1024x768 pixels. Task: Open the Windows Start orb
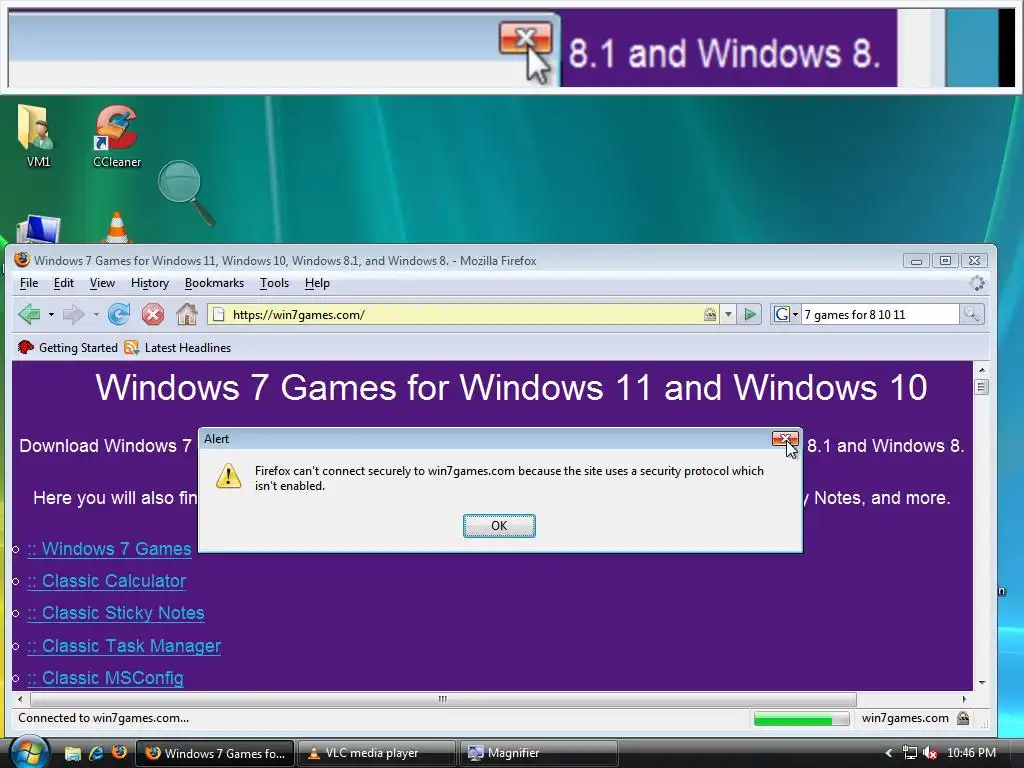point(29,752)
